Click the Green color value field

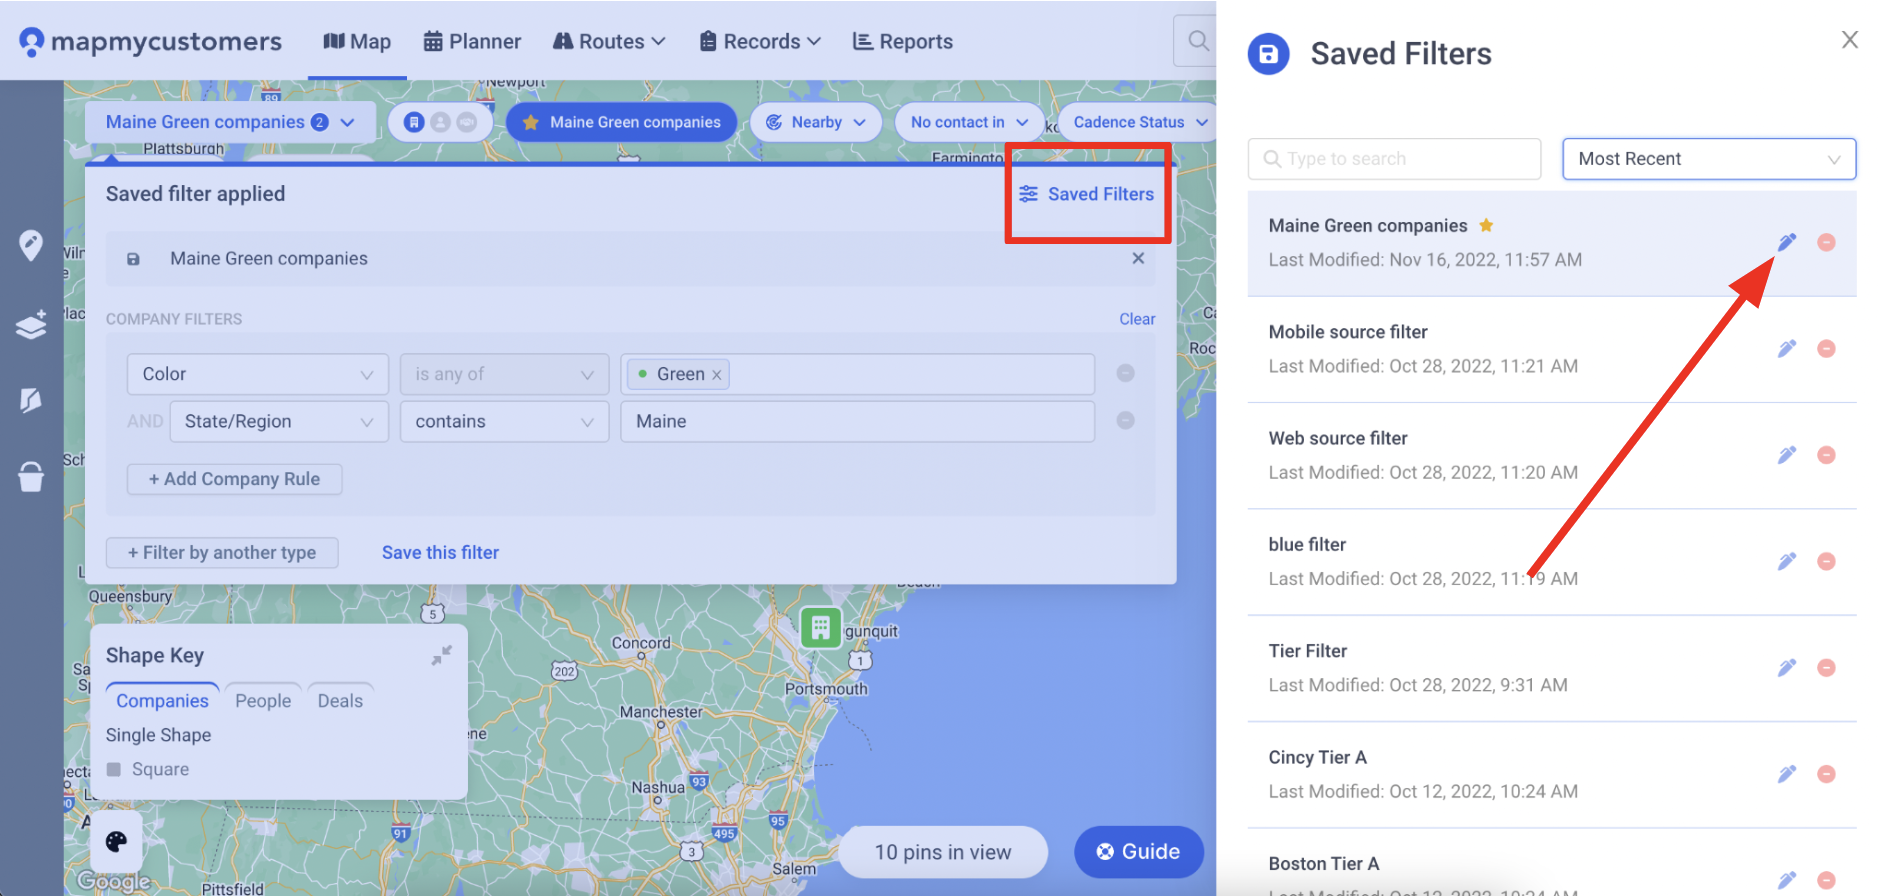point(858,374)
